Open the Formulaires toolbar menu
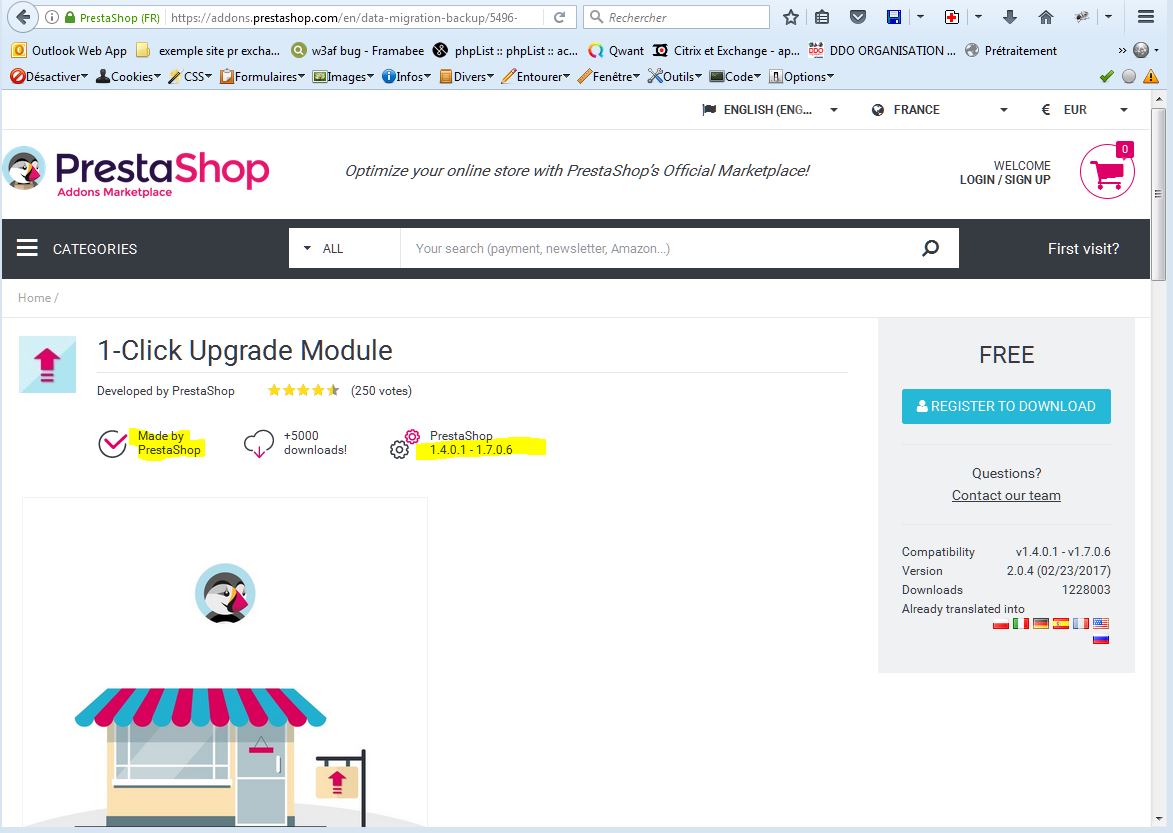 tap(261, 76)
